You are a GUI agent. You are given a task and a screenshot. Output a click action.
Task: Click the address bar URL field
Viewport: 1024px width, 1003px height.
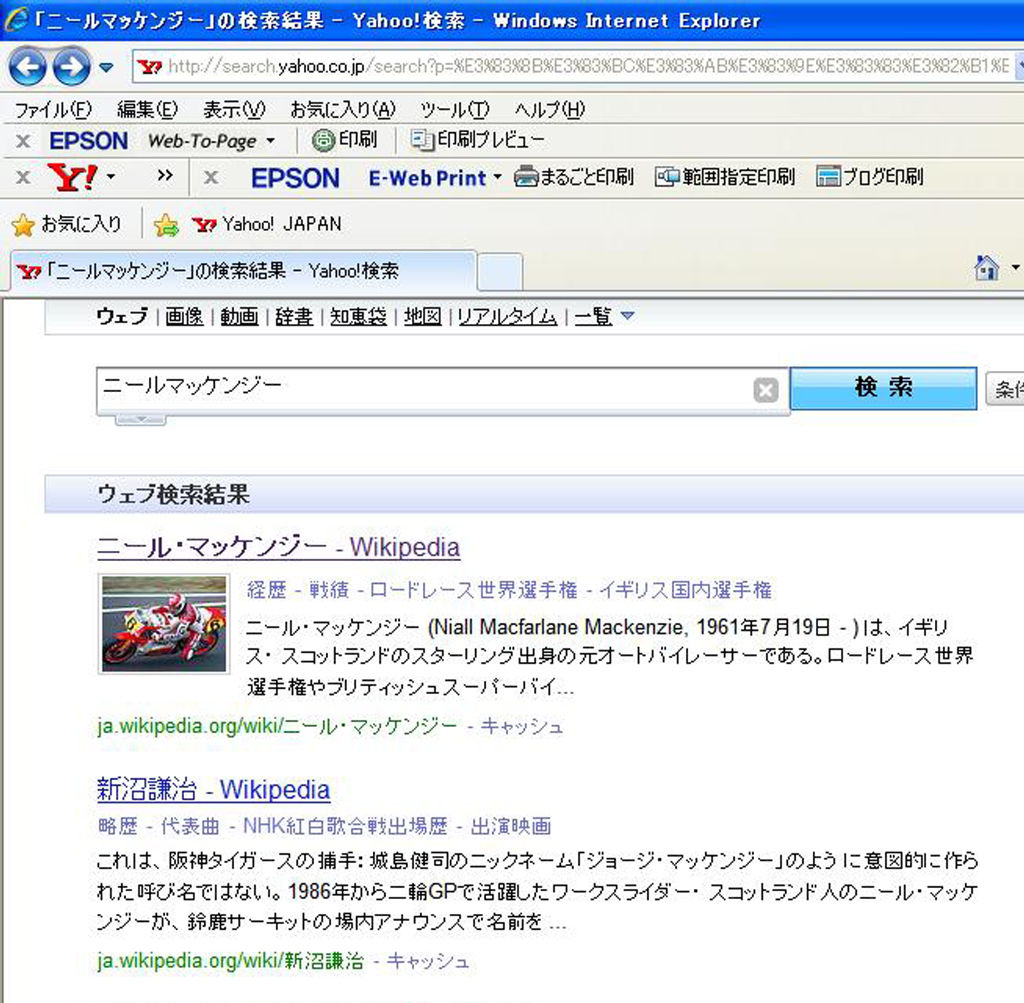click(x=575, y=66)
